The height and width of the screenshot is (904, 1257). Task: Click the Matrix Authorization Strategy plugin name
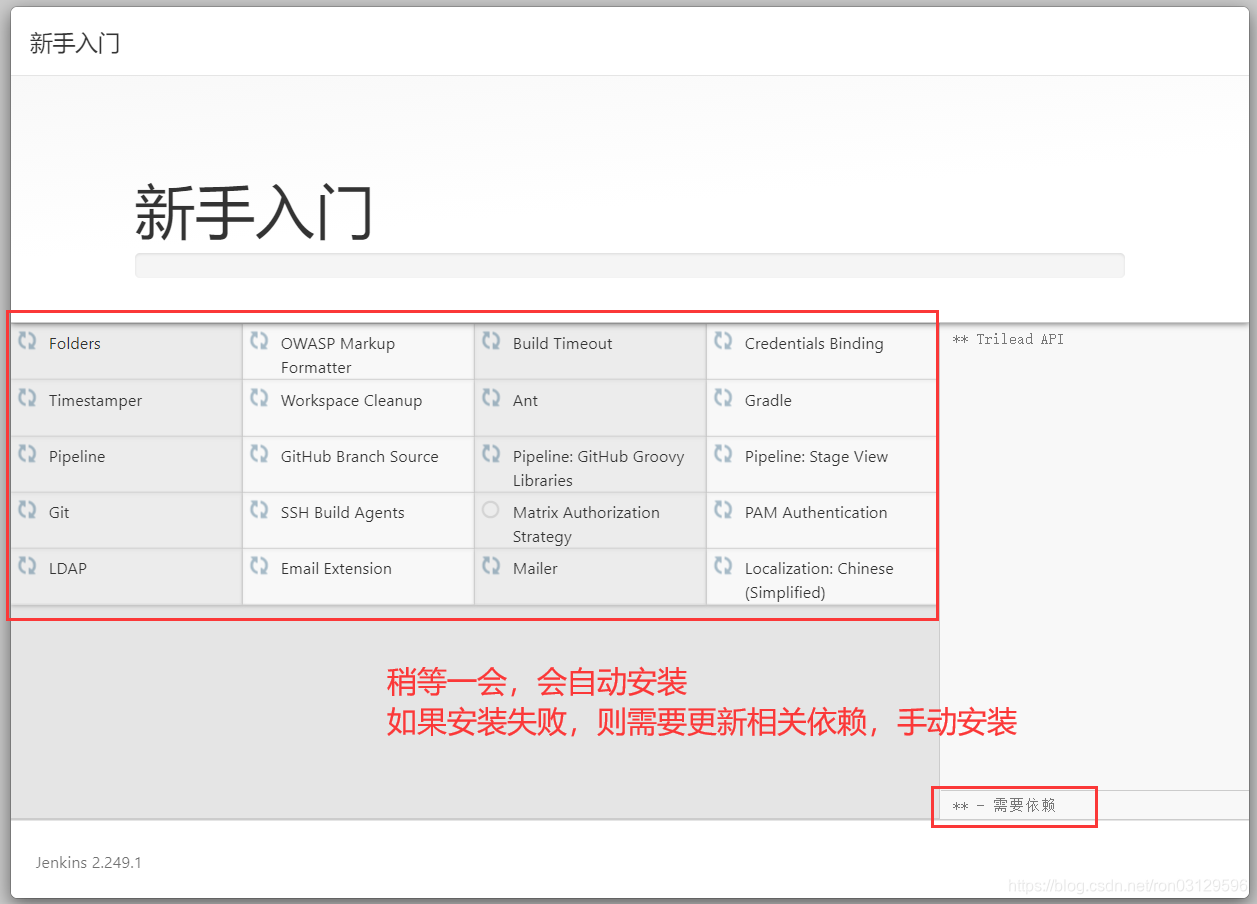(x=586, y=524)
